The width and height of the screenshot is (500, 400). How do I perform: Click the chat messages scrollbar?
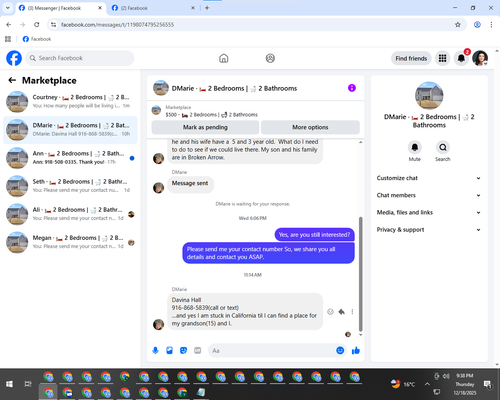click(360, 273)
